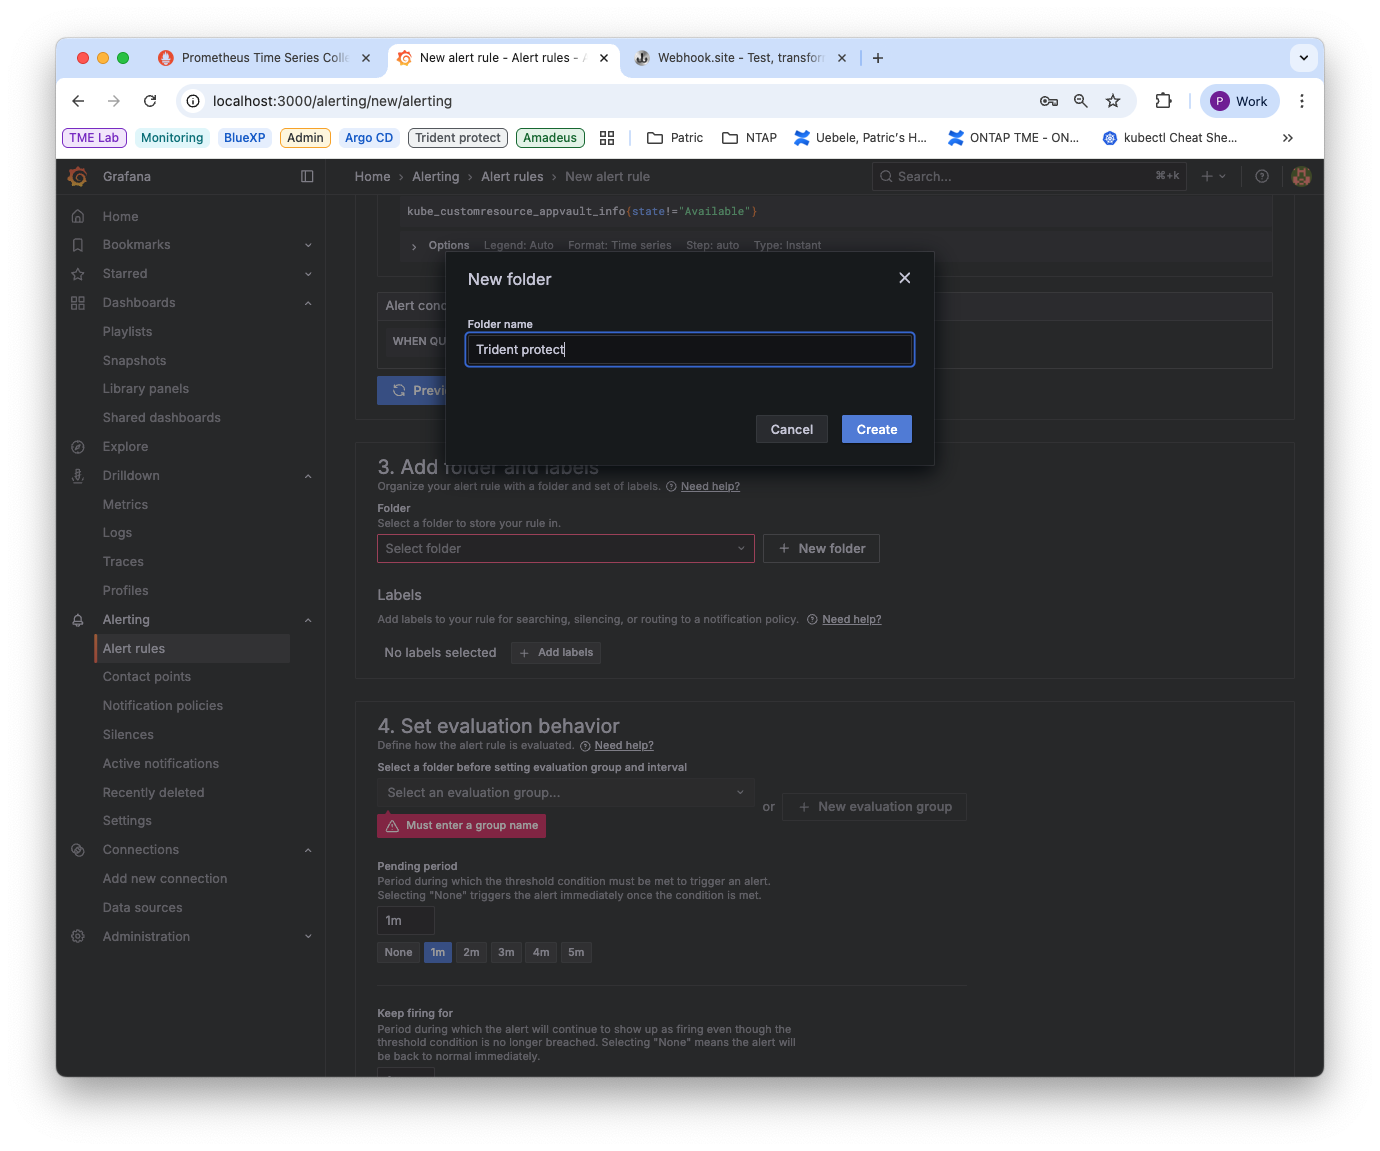The image size is (1380, 1151).
Task: Click the Administration gear icon
Action: 78,936
